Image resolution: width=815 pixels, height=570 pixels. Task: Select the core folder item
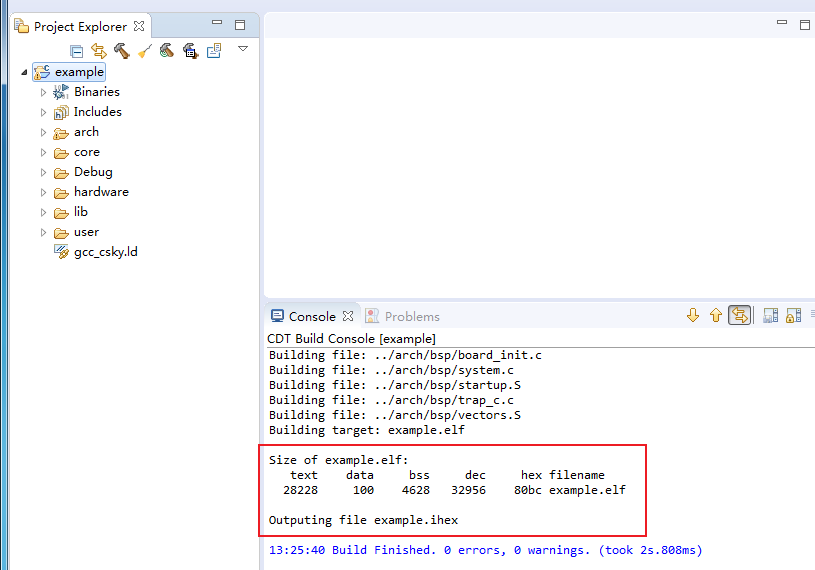click(x=87, y=152)
